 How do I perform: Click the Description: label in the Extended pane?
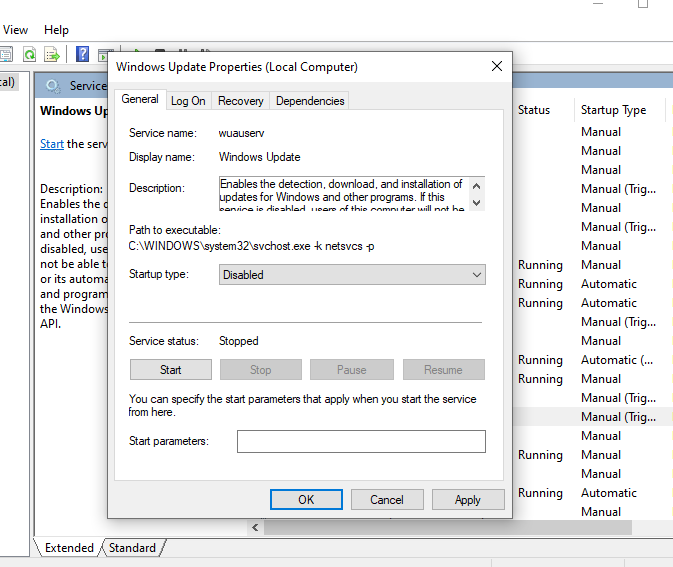point(71,189)
